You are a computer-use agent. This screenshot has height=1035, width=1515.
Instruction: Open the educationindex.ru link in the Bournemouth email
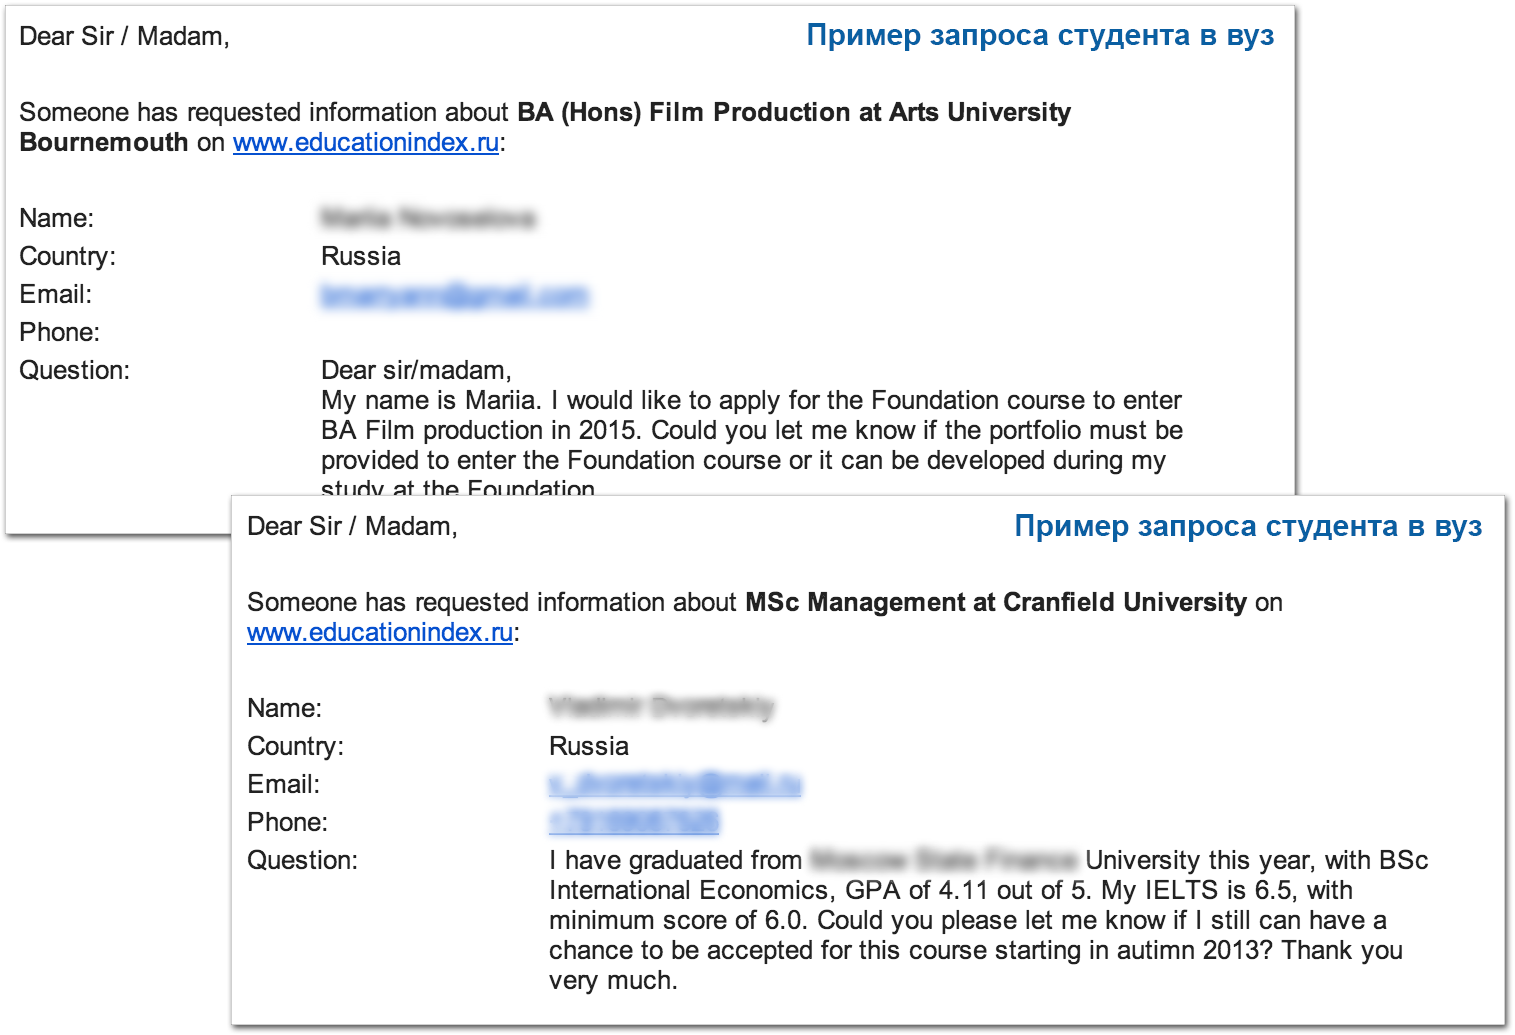(x=365, y=142)
